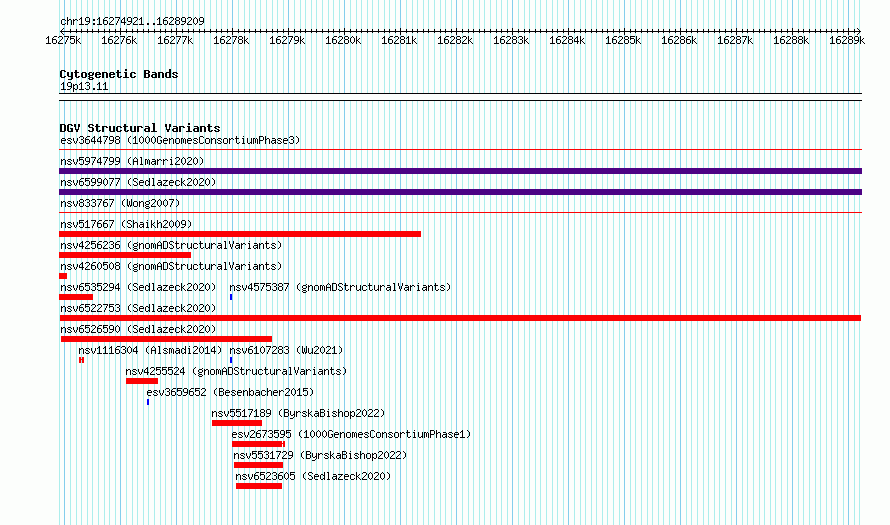Click the thin red line under esv3644798
Screen dimensions: 890x525
pyautogui.click(x=460, y=150)
